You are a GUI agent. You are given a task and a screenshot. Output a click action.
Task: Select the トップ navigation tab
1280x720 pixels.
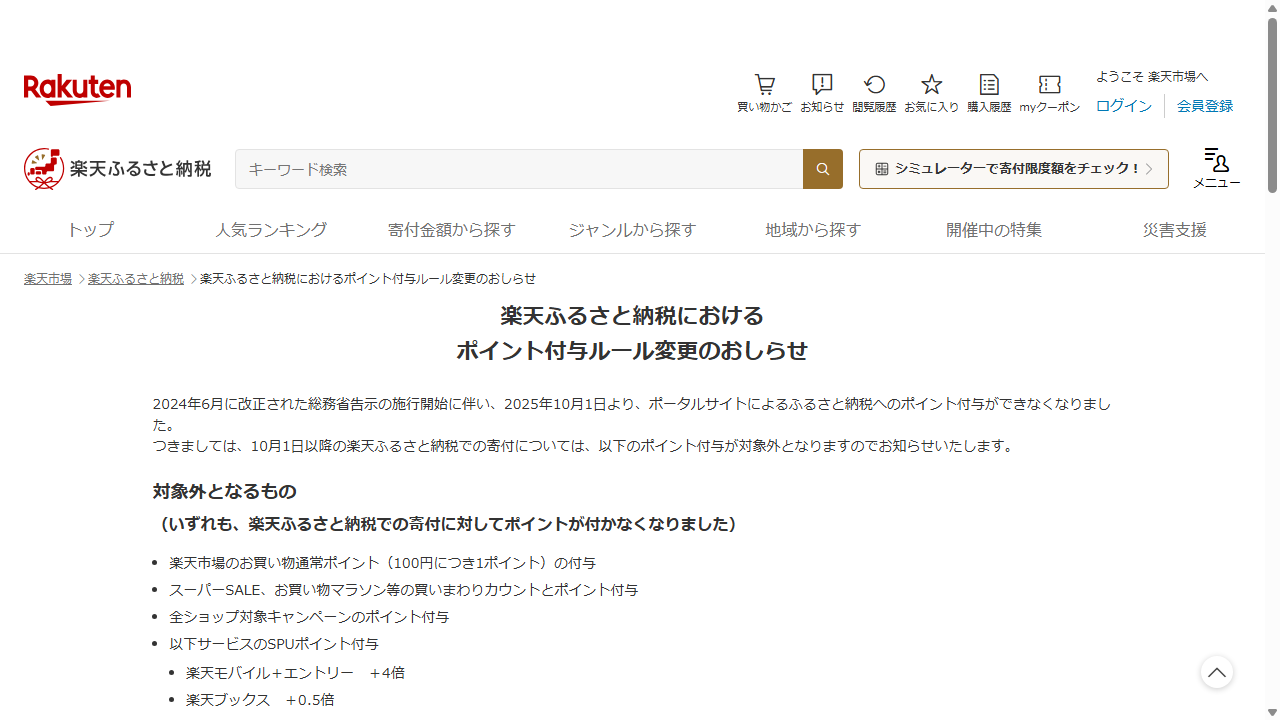click(x=90, y=230)
